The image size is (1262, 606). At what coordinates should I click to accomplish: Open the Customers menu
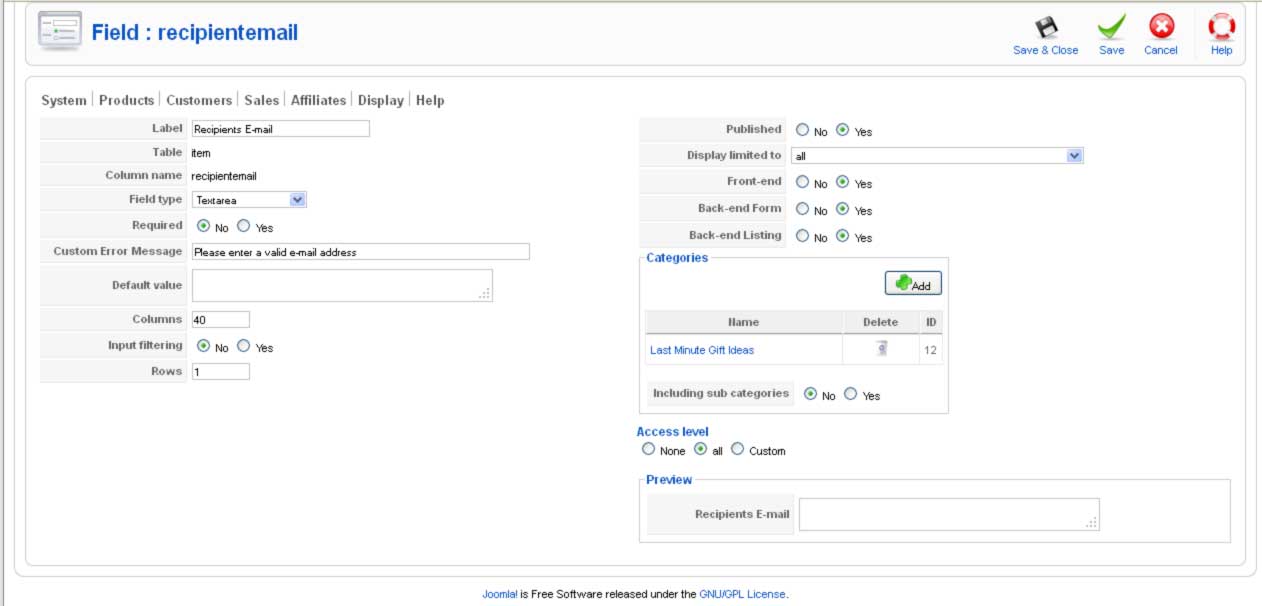pos(199,100)
